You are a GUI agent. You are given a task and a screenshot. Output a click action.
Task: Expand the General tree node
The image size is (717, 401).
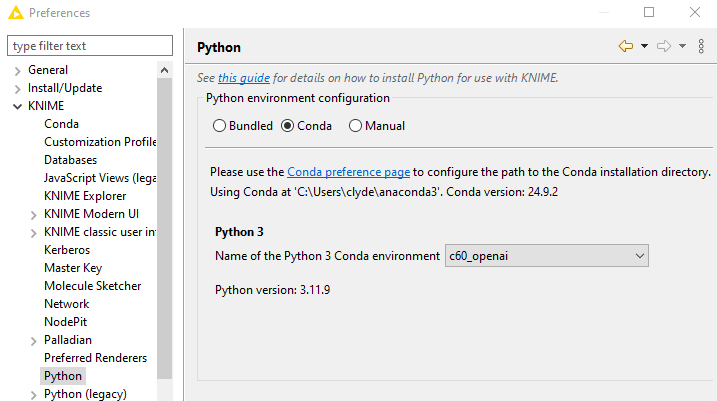click(17, 71)
